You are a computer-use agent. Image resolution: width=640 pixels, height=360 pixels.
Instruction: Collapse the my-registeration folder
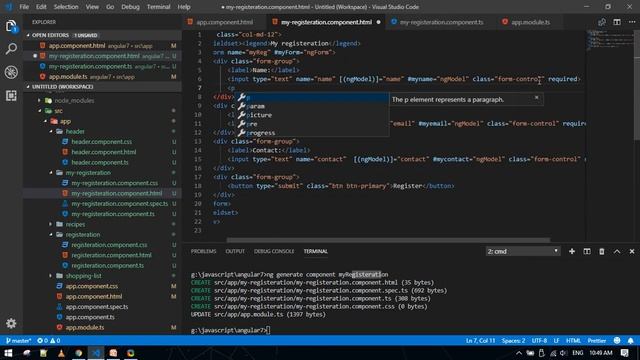[51, 173]
